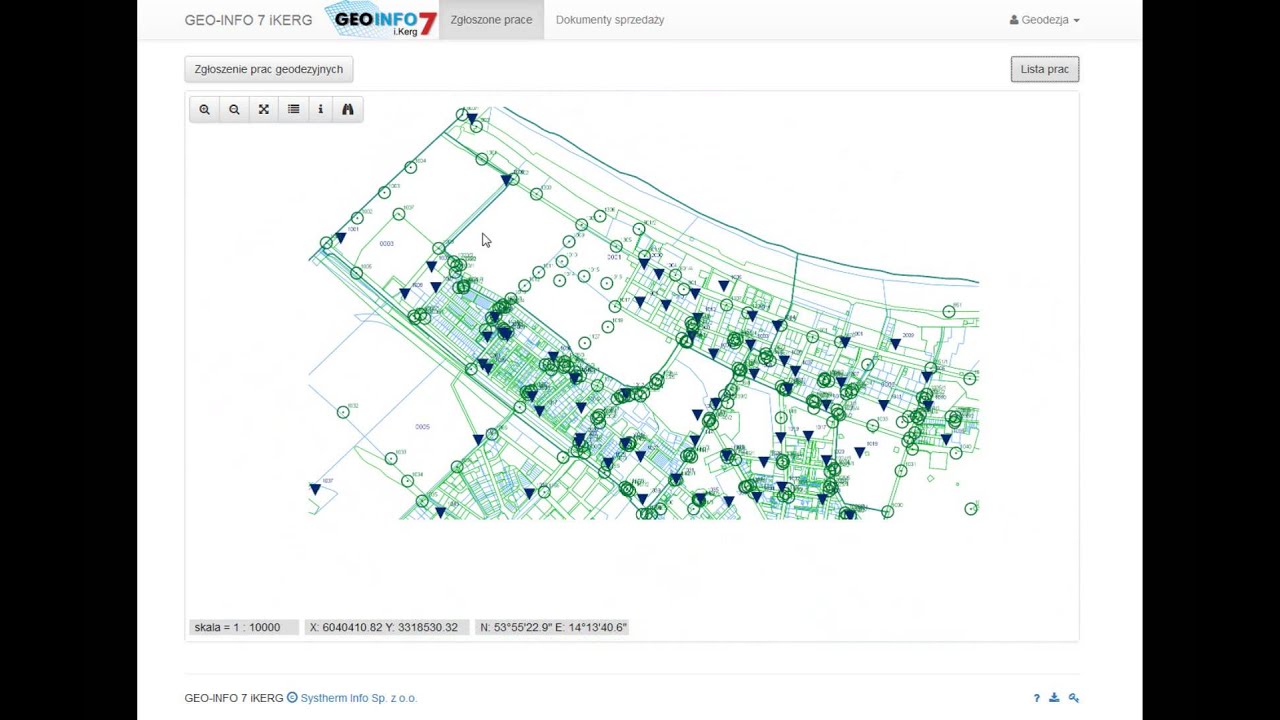The height and width of the screenshot is (720, 1280).
Task: Open Dokumenty sprzedaży tab
Action: pyautogui.click(x=610, y=20)
